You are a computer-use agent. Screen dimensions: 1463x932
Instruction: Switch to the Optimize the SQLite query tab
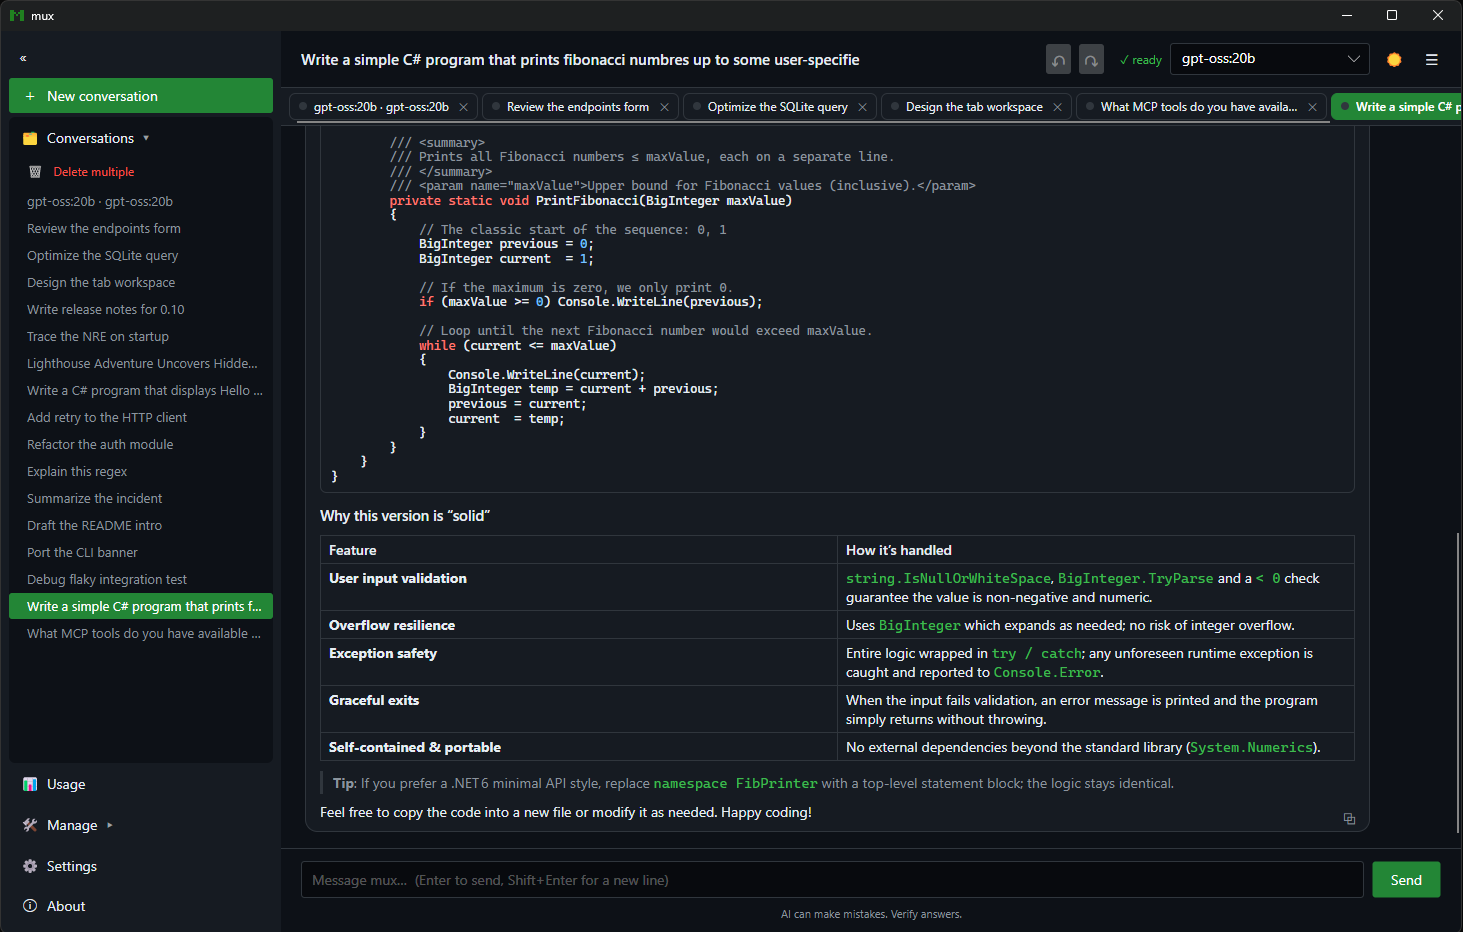click(780, 107)
